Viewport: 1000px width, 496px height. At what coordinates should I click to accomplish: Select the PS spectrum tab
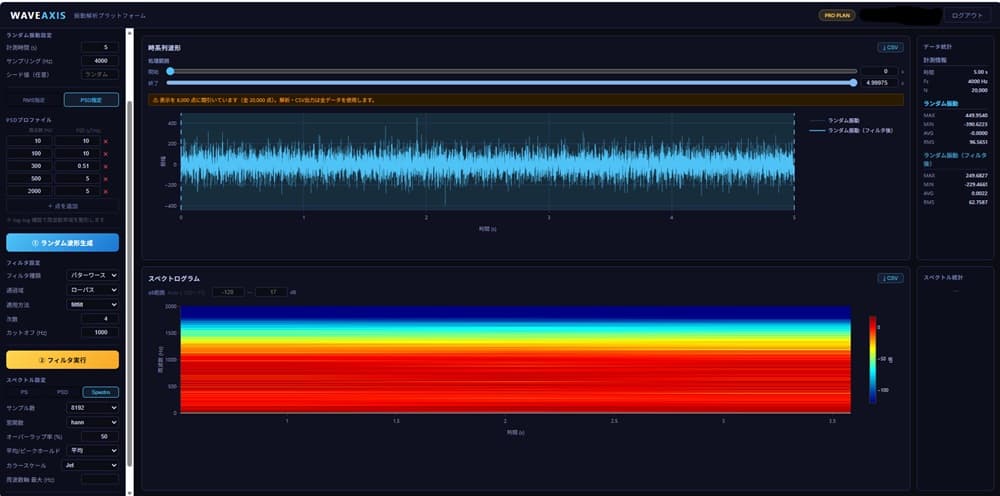pyautogui.click(x=24, y=392)
